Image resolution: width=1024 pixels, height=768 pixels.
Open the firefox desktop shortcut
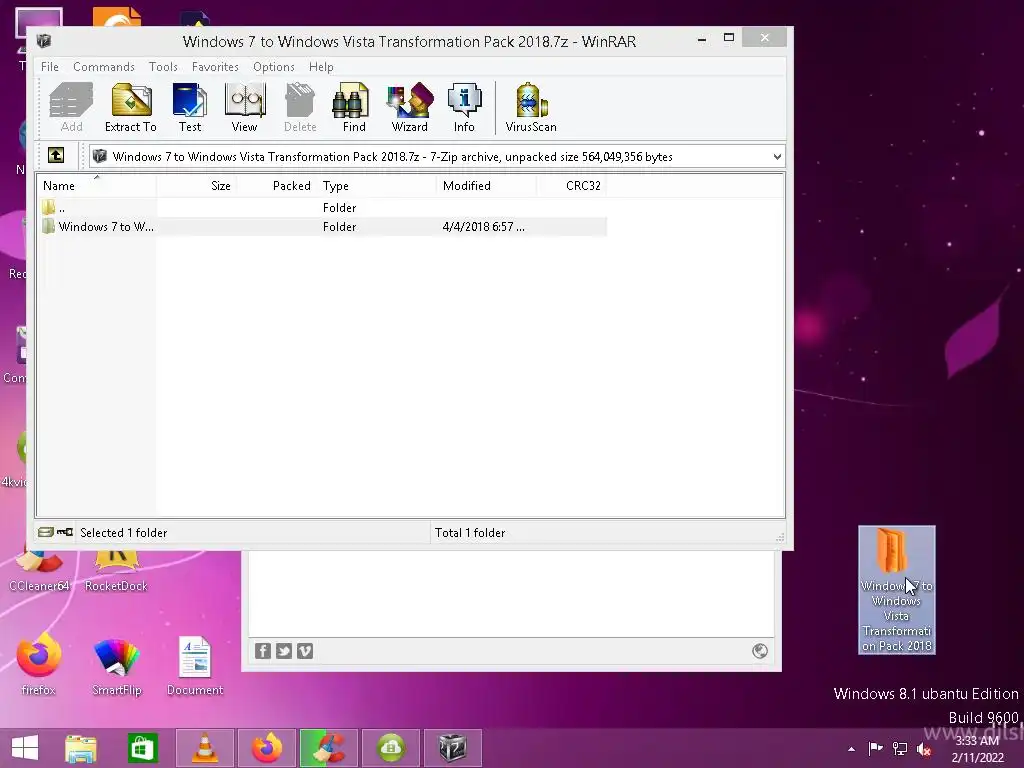(39, 664)
